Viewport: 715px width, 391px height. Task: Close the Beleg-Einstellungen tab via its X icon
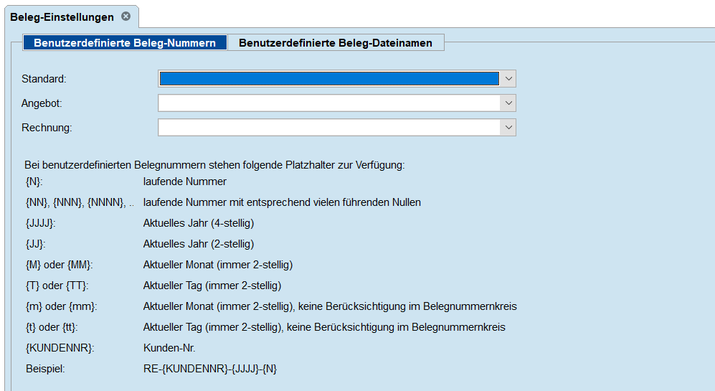click(126, 16)
